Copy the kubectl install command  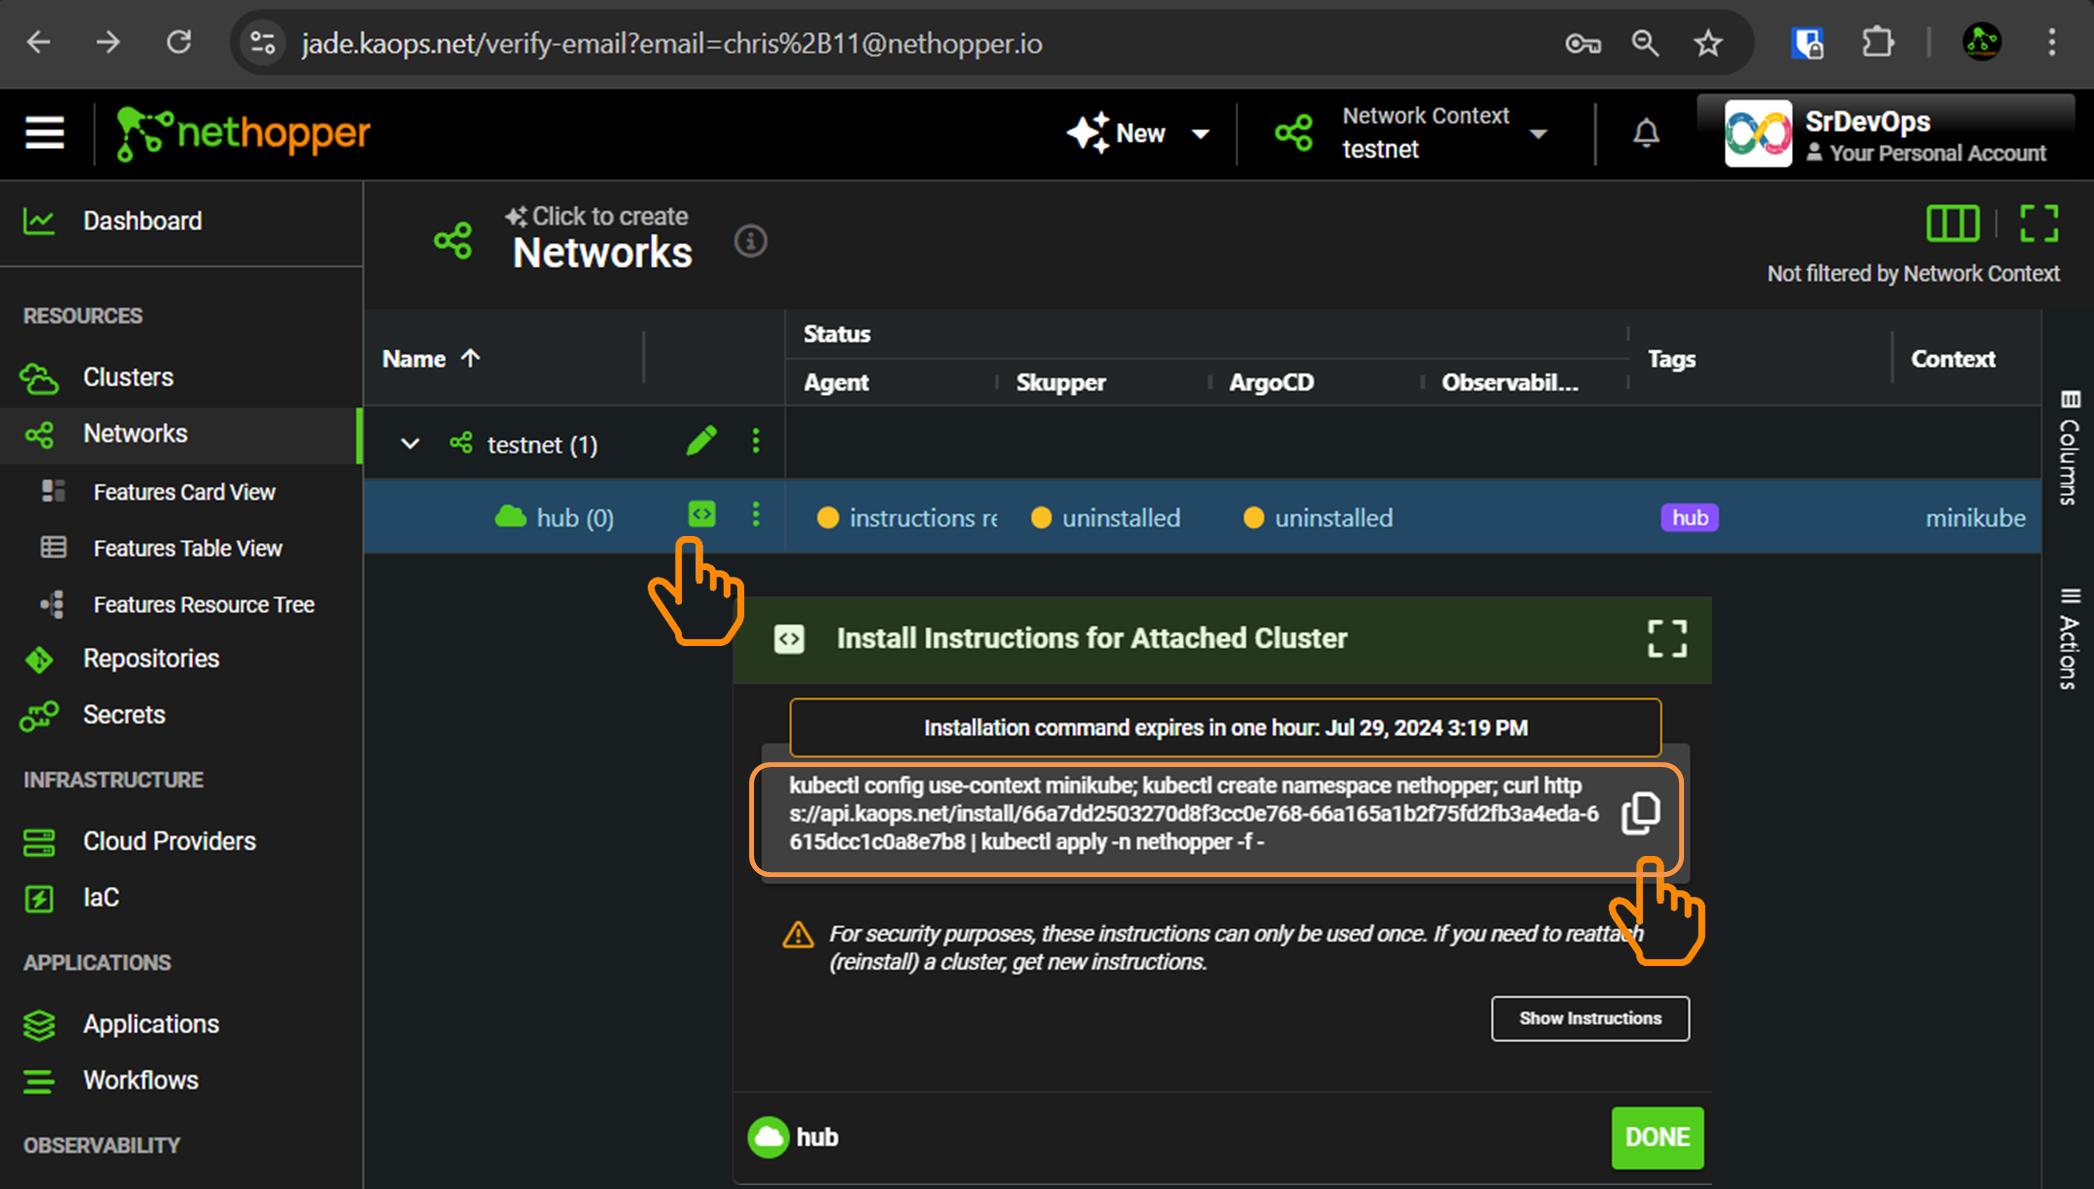[x=1640, y=813]
